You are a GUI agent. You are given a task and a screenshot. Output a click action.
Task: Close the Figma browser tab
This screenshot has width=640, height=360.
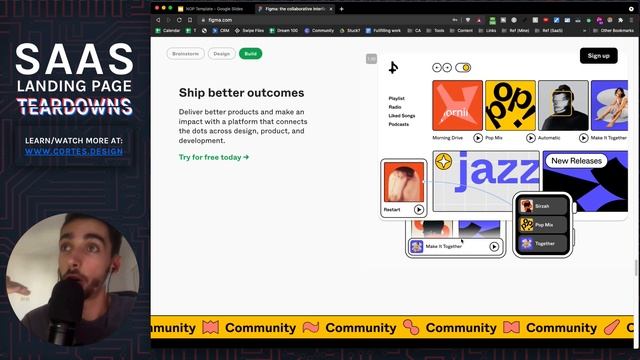(x=331, y=9)
